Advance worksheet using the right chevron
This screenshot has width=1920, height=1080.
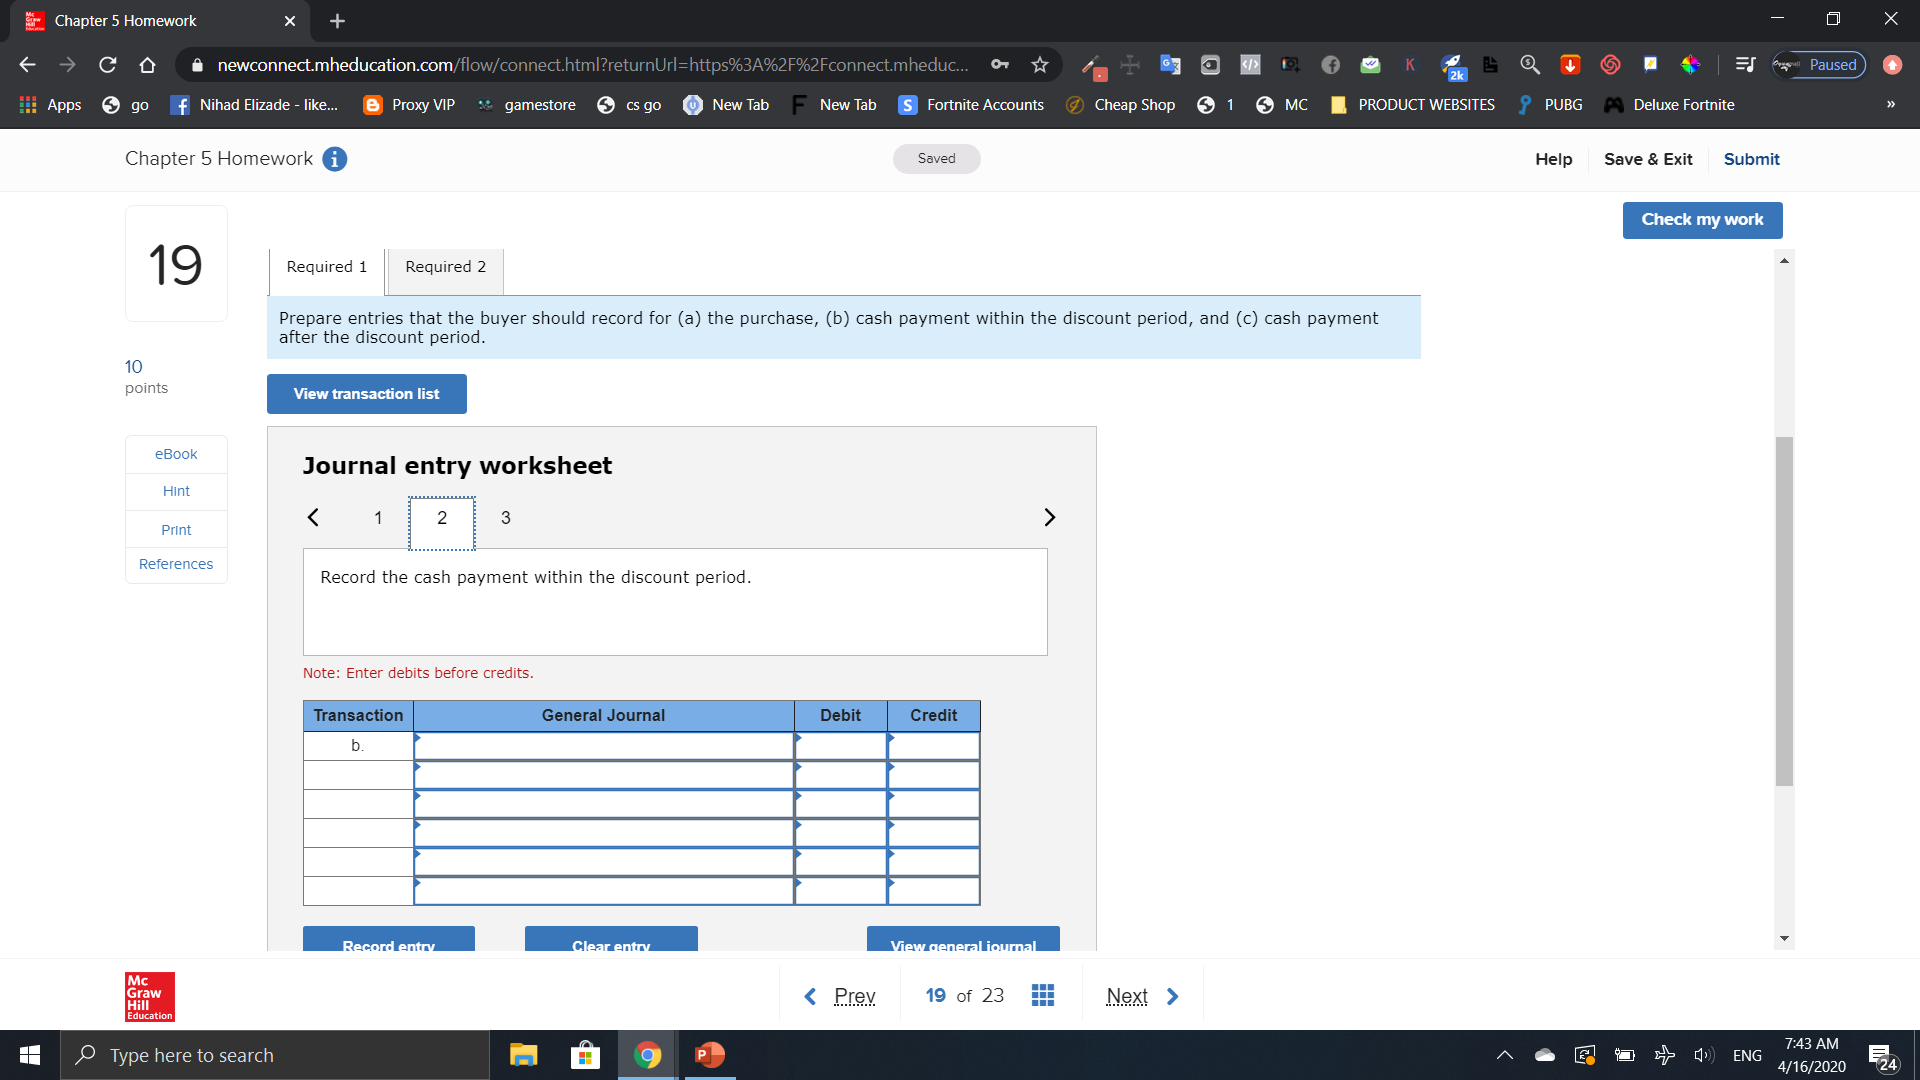click(1050, 517)
